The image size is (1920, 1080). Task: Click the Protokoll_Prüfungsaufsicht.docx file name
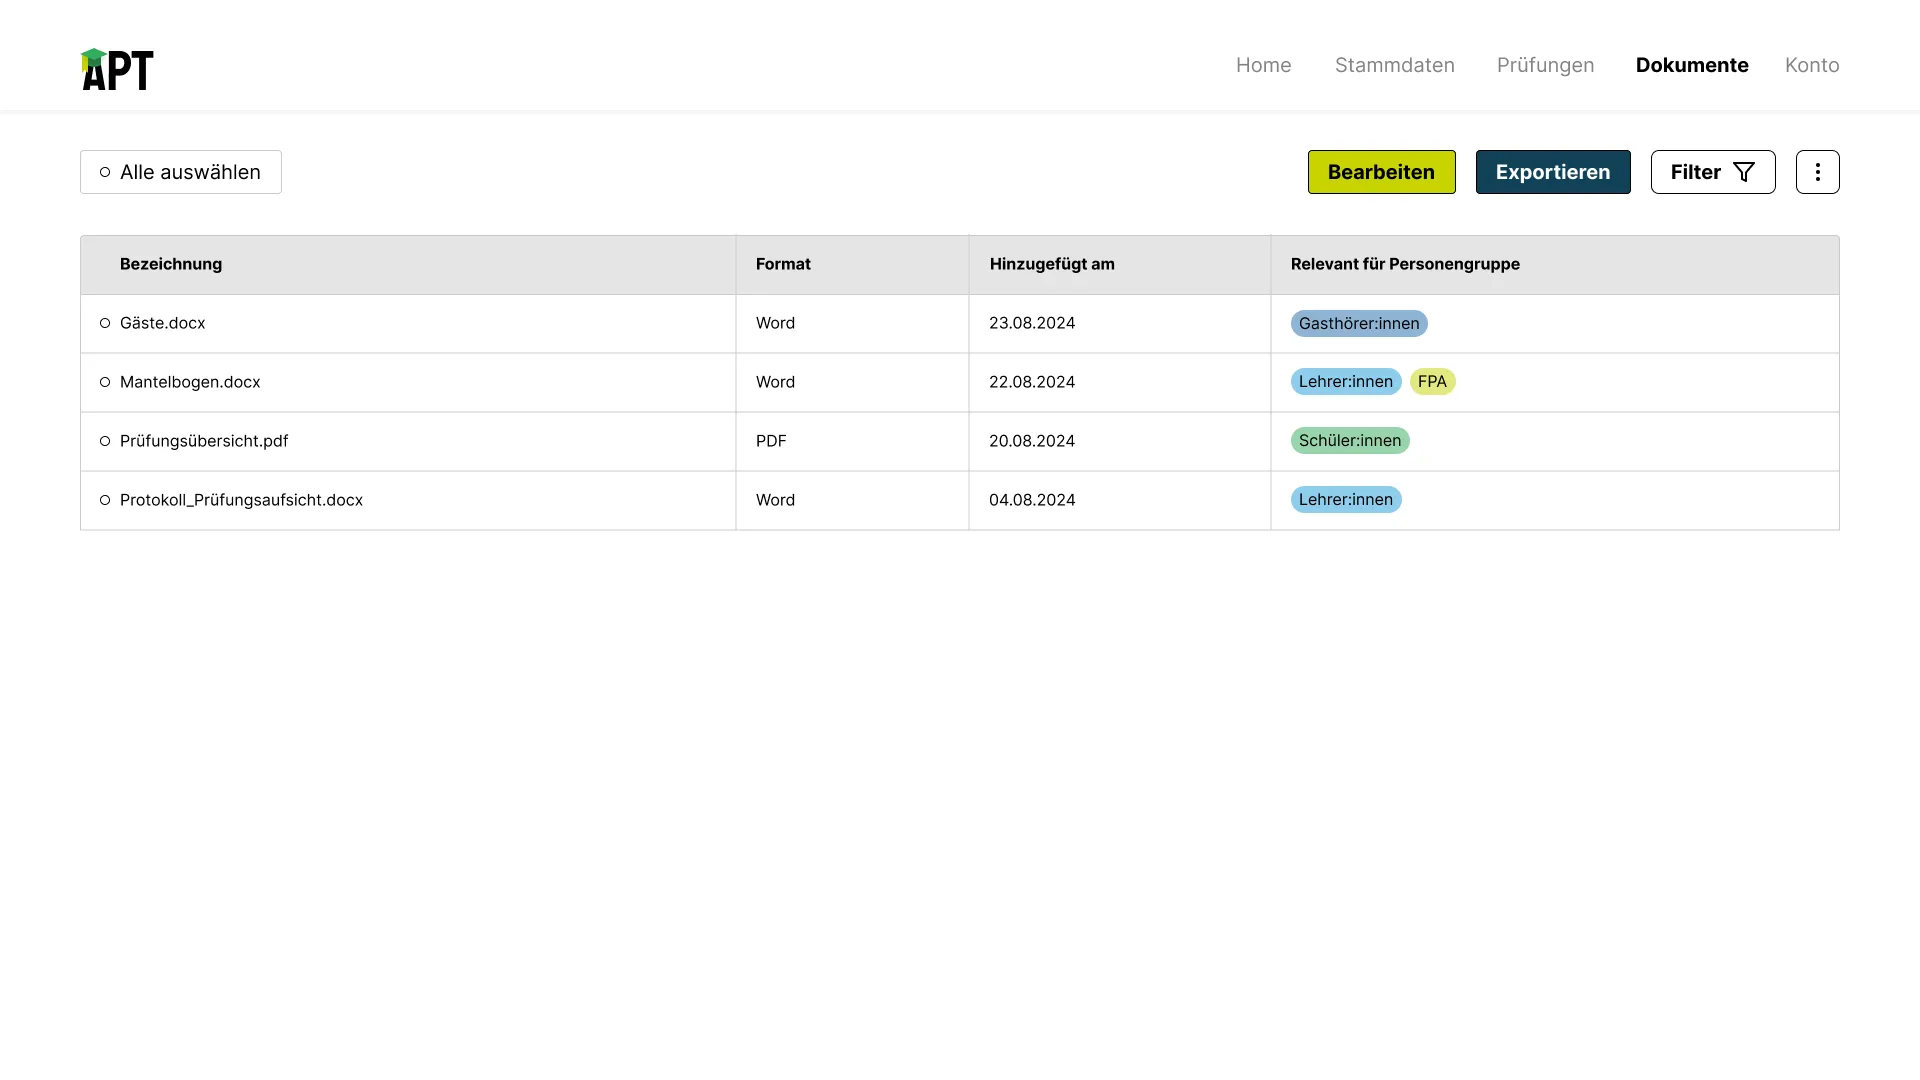click(241, 500)
